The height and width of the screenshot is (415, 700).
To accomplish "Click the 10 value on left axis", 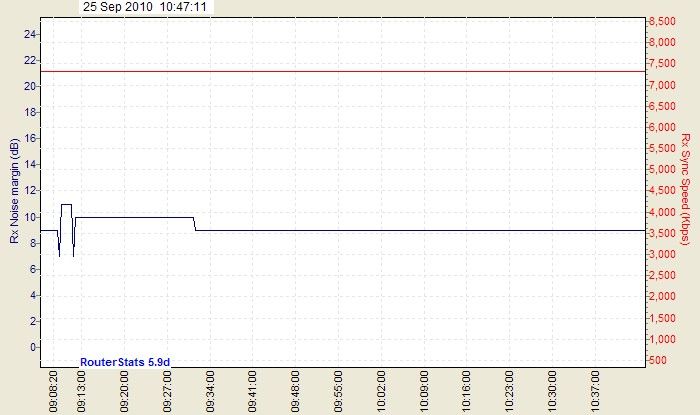I will [x=30, y=217].
